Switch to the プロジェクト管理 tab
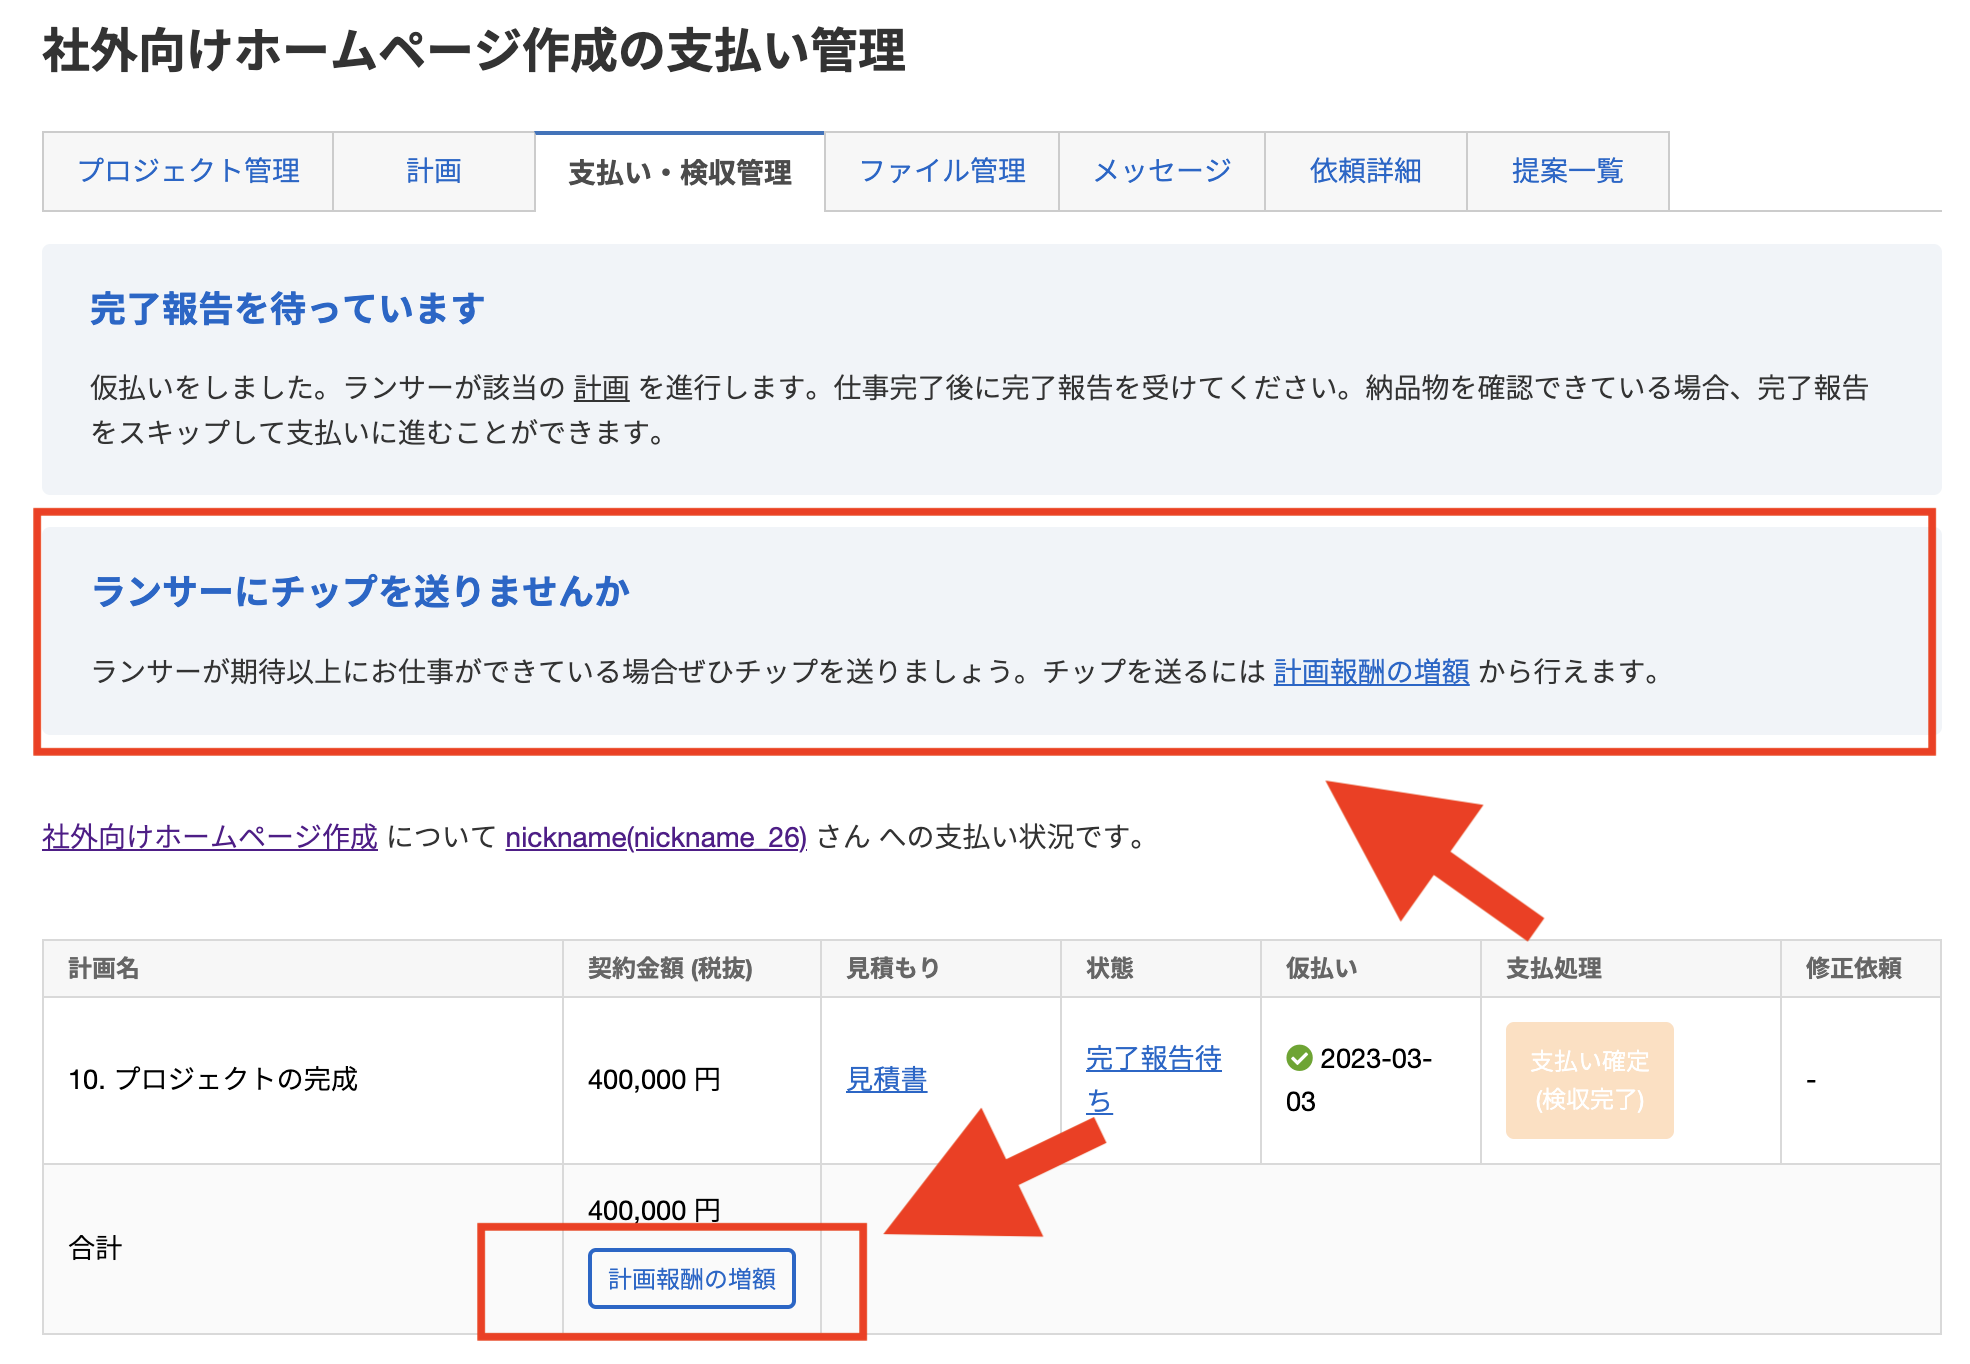This screenshot has width=1970, height=1364. pos(188,172)
